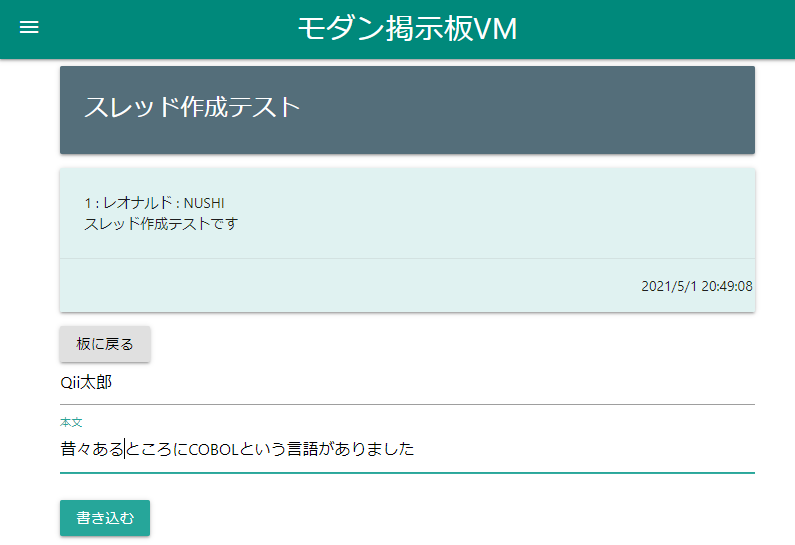This screenshot has height=545, width=795.
Task: Click the 本文 field label
Action: 71,422
